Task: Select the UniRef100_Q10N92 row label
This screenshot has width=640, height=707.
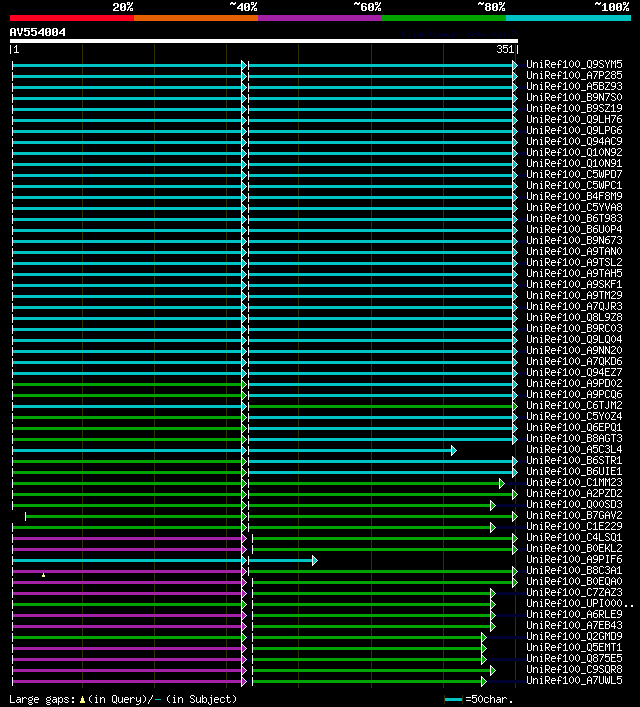Action: (574, 152)
